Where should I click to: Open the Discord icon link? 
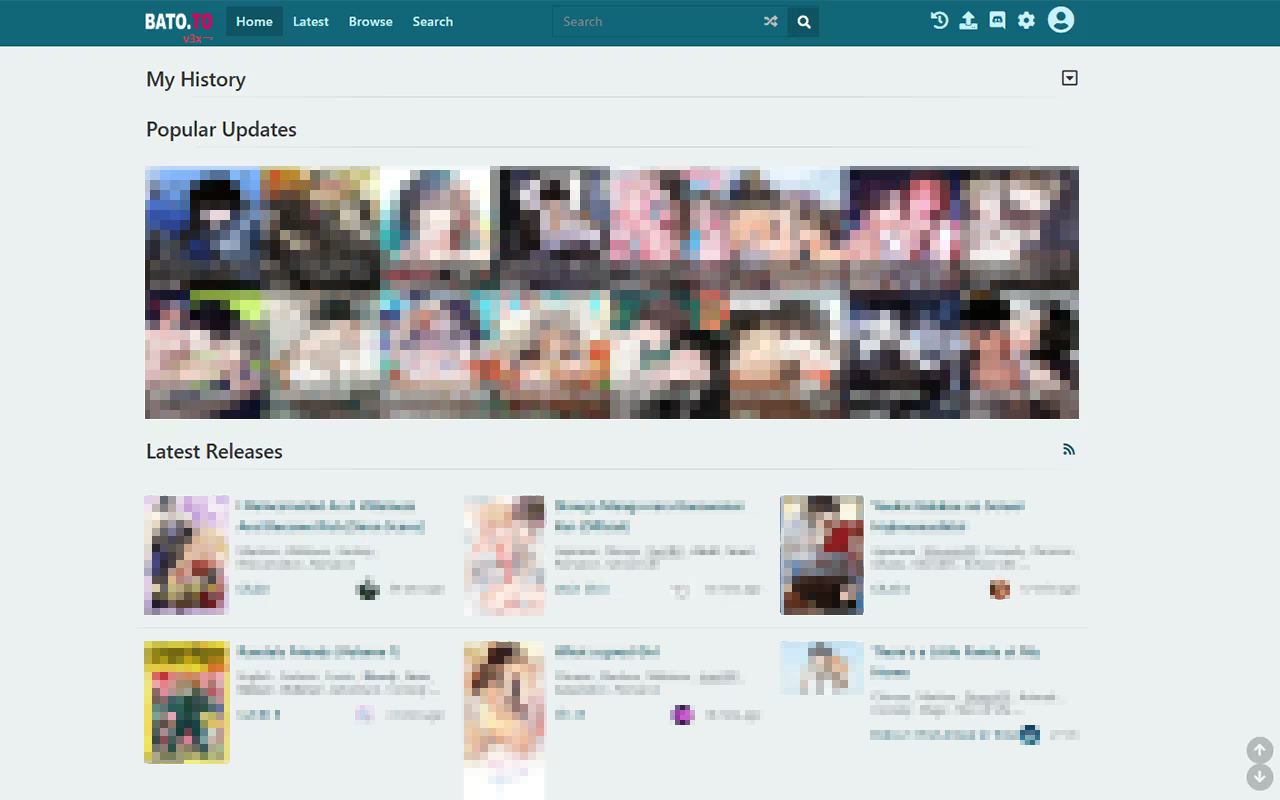click(x=997, y=20)
